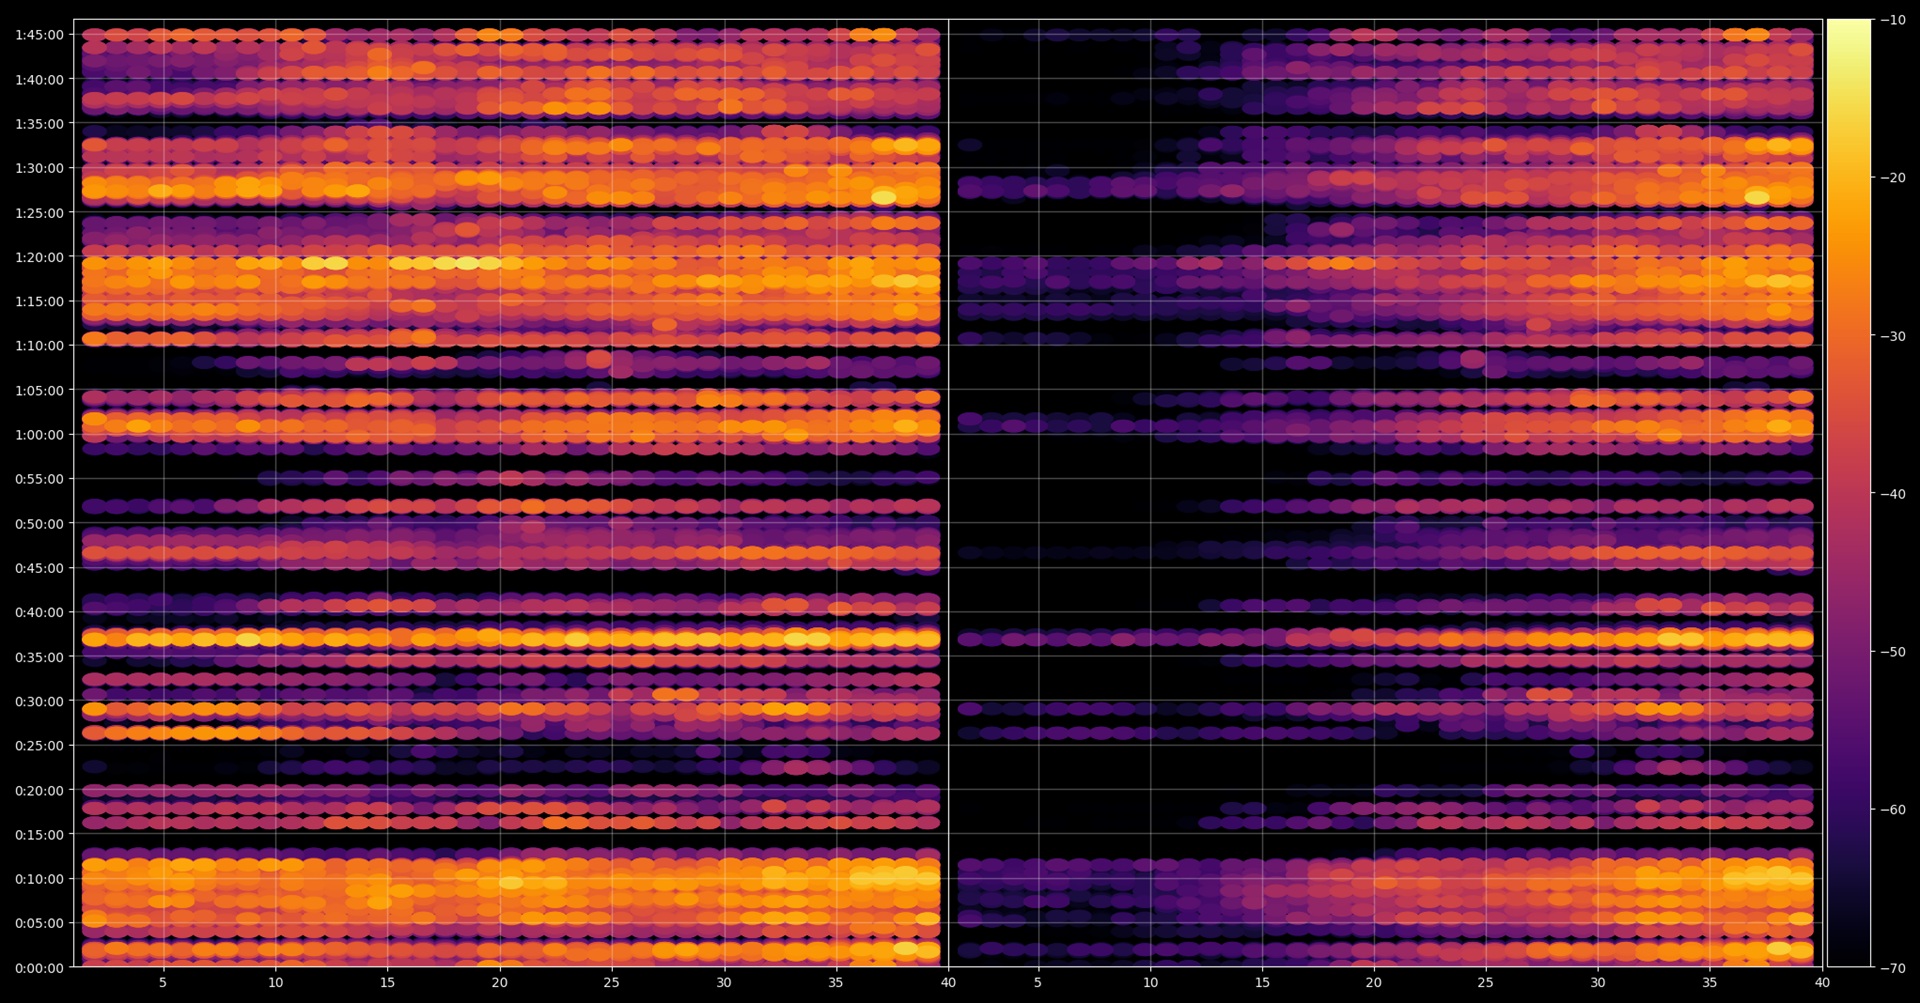This screenshot has width=1920, height=1003.
Task: Pick the 0:55:00 axis label
Action: tap(39, 479)
